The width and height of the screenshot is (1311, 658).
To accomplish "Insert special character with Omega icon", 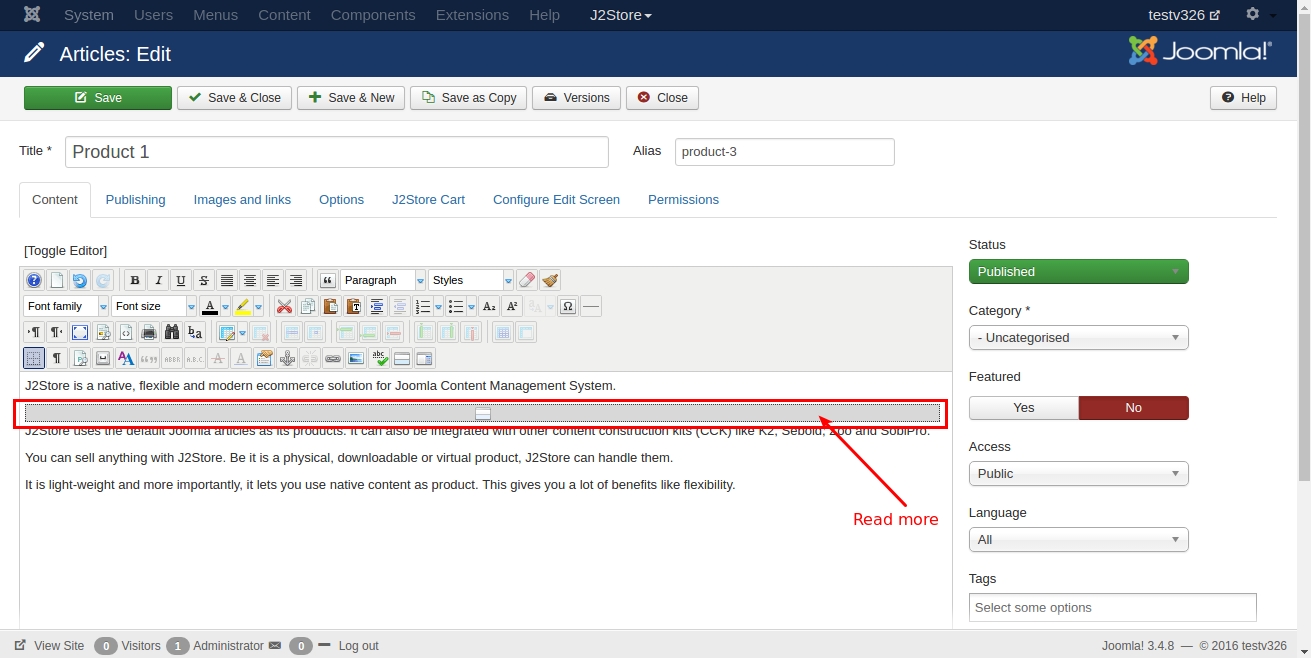I will (x=568, y=307).
